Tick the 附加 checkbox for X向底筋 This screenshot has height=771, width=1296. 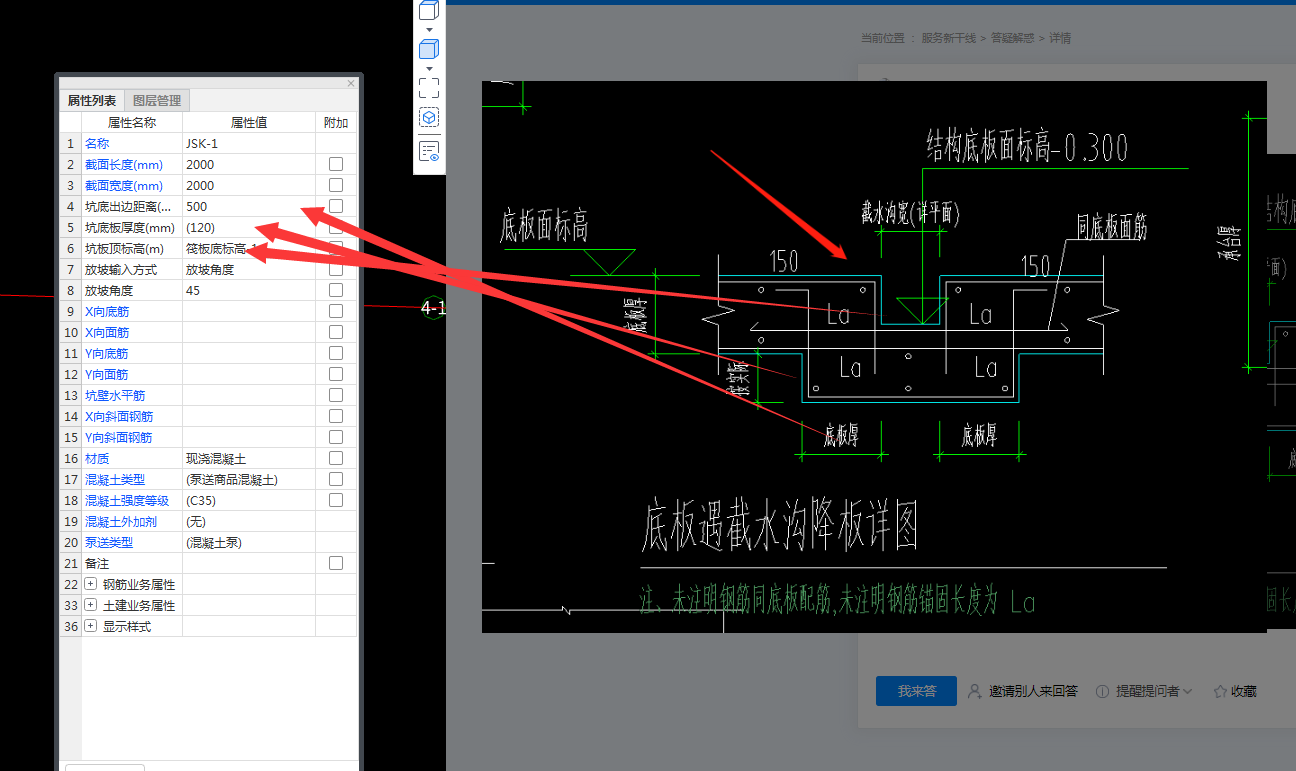click(336, 311)
